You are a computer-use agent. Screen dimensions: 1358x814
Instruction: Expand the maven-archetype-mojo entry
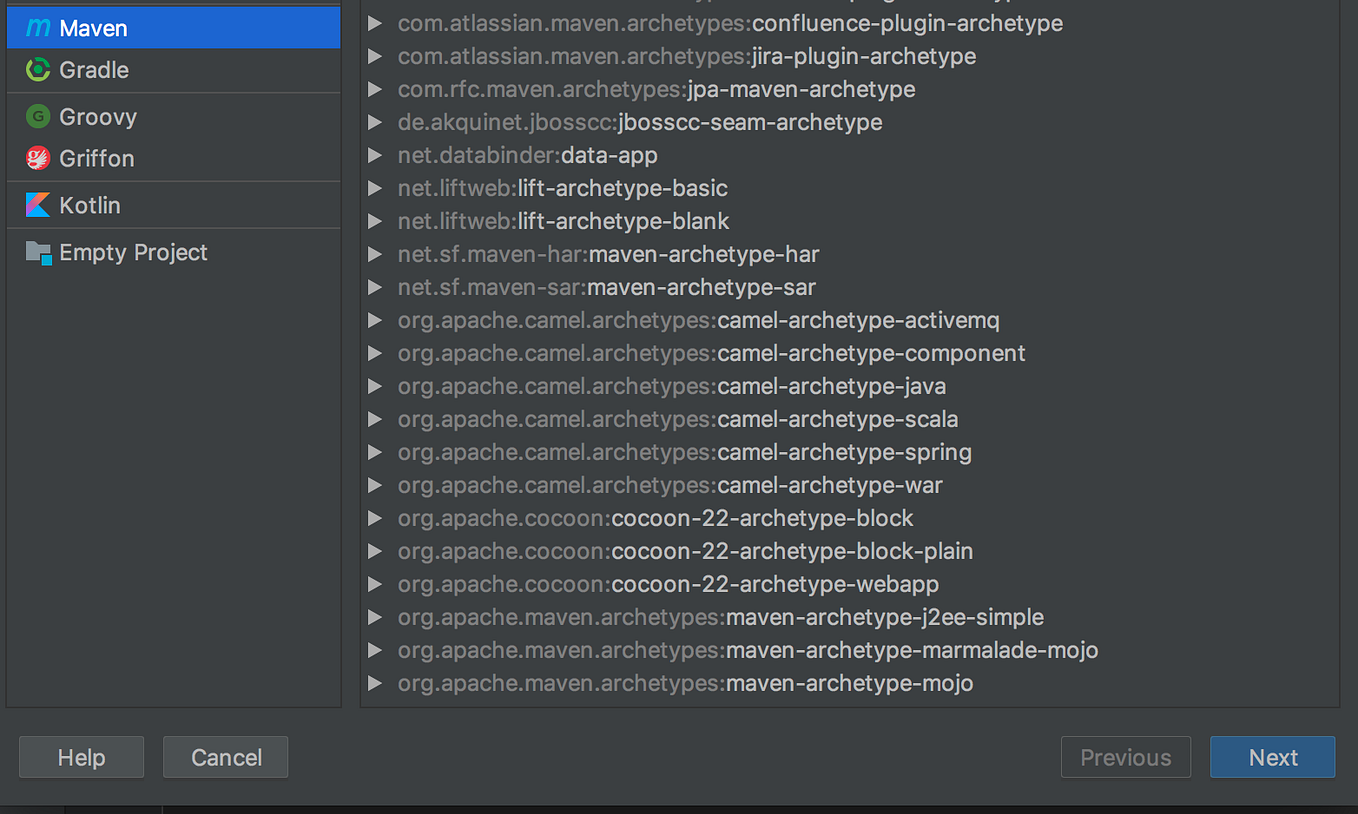click(x=375, y=683)
